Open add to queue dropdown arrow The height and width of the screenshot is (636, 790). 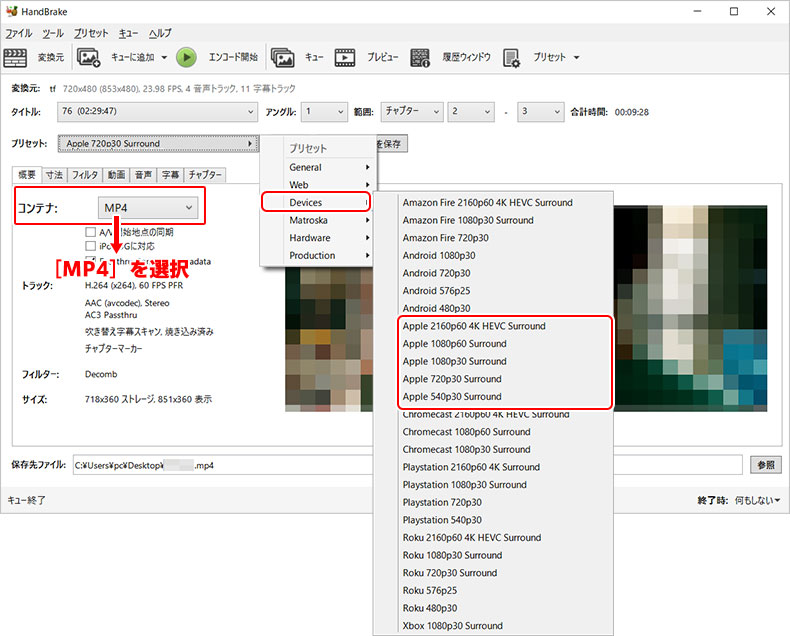(x=164, y=57)
